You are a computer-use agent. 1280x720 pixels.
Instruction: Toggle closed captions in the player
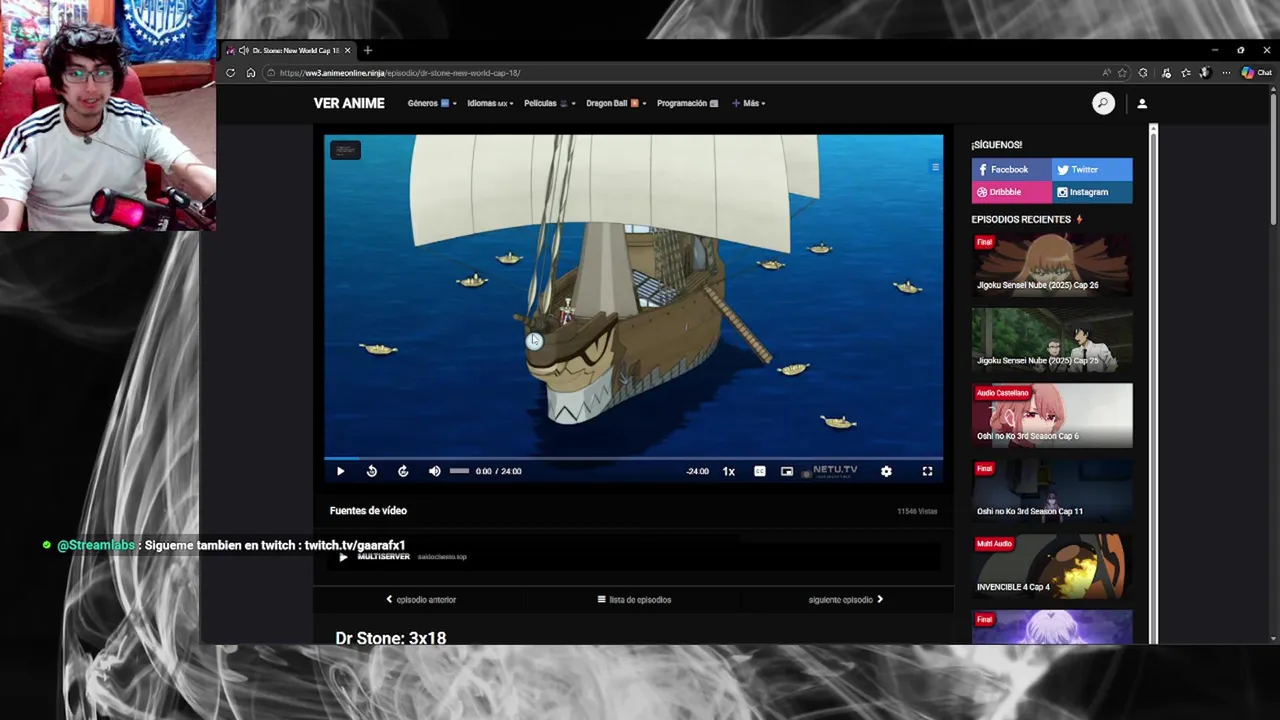pos(760,471)
